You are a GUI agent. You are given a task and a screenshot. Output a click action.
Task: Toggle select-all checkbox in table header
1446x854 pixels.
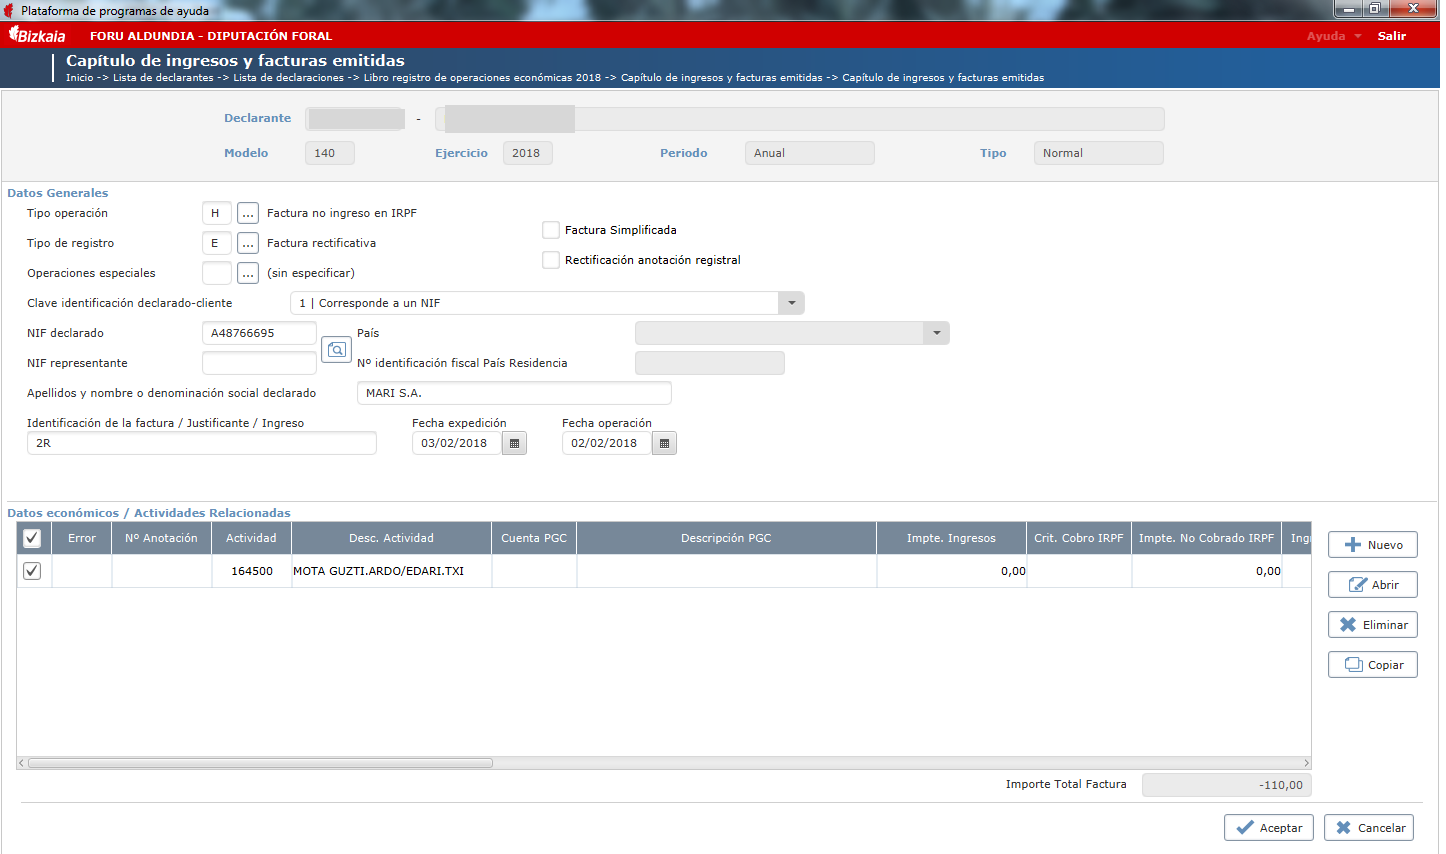click(32, 538)
